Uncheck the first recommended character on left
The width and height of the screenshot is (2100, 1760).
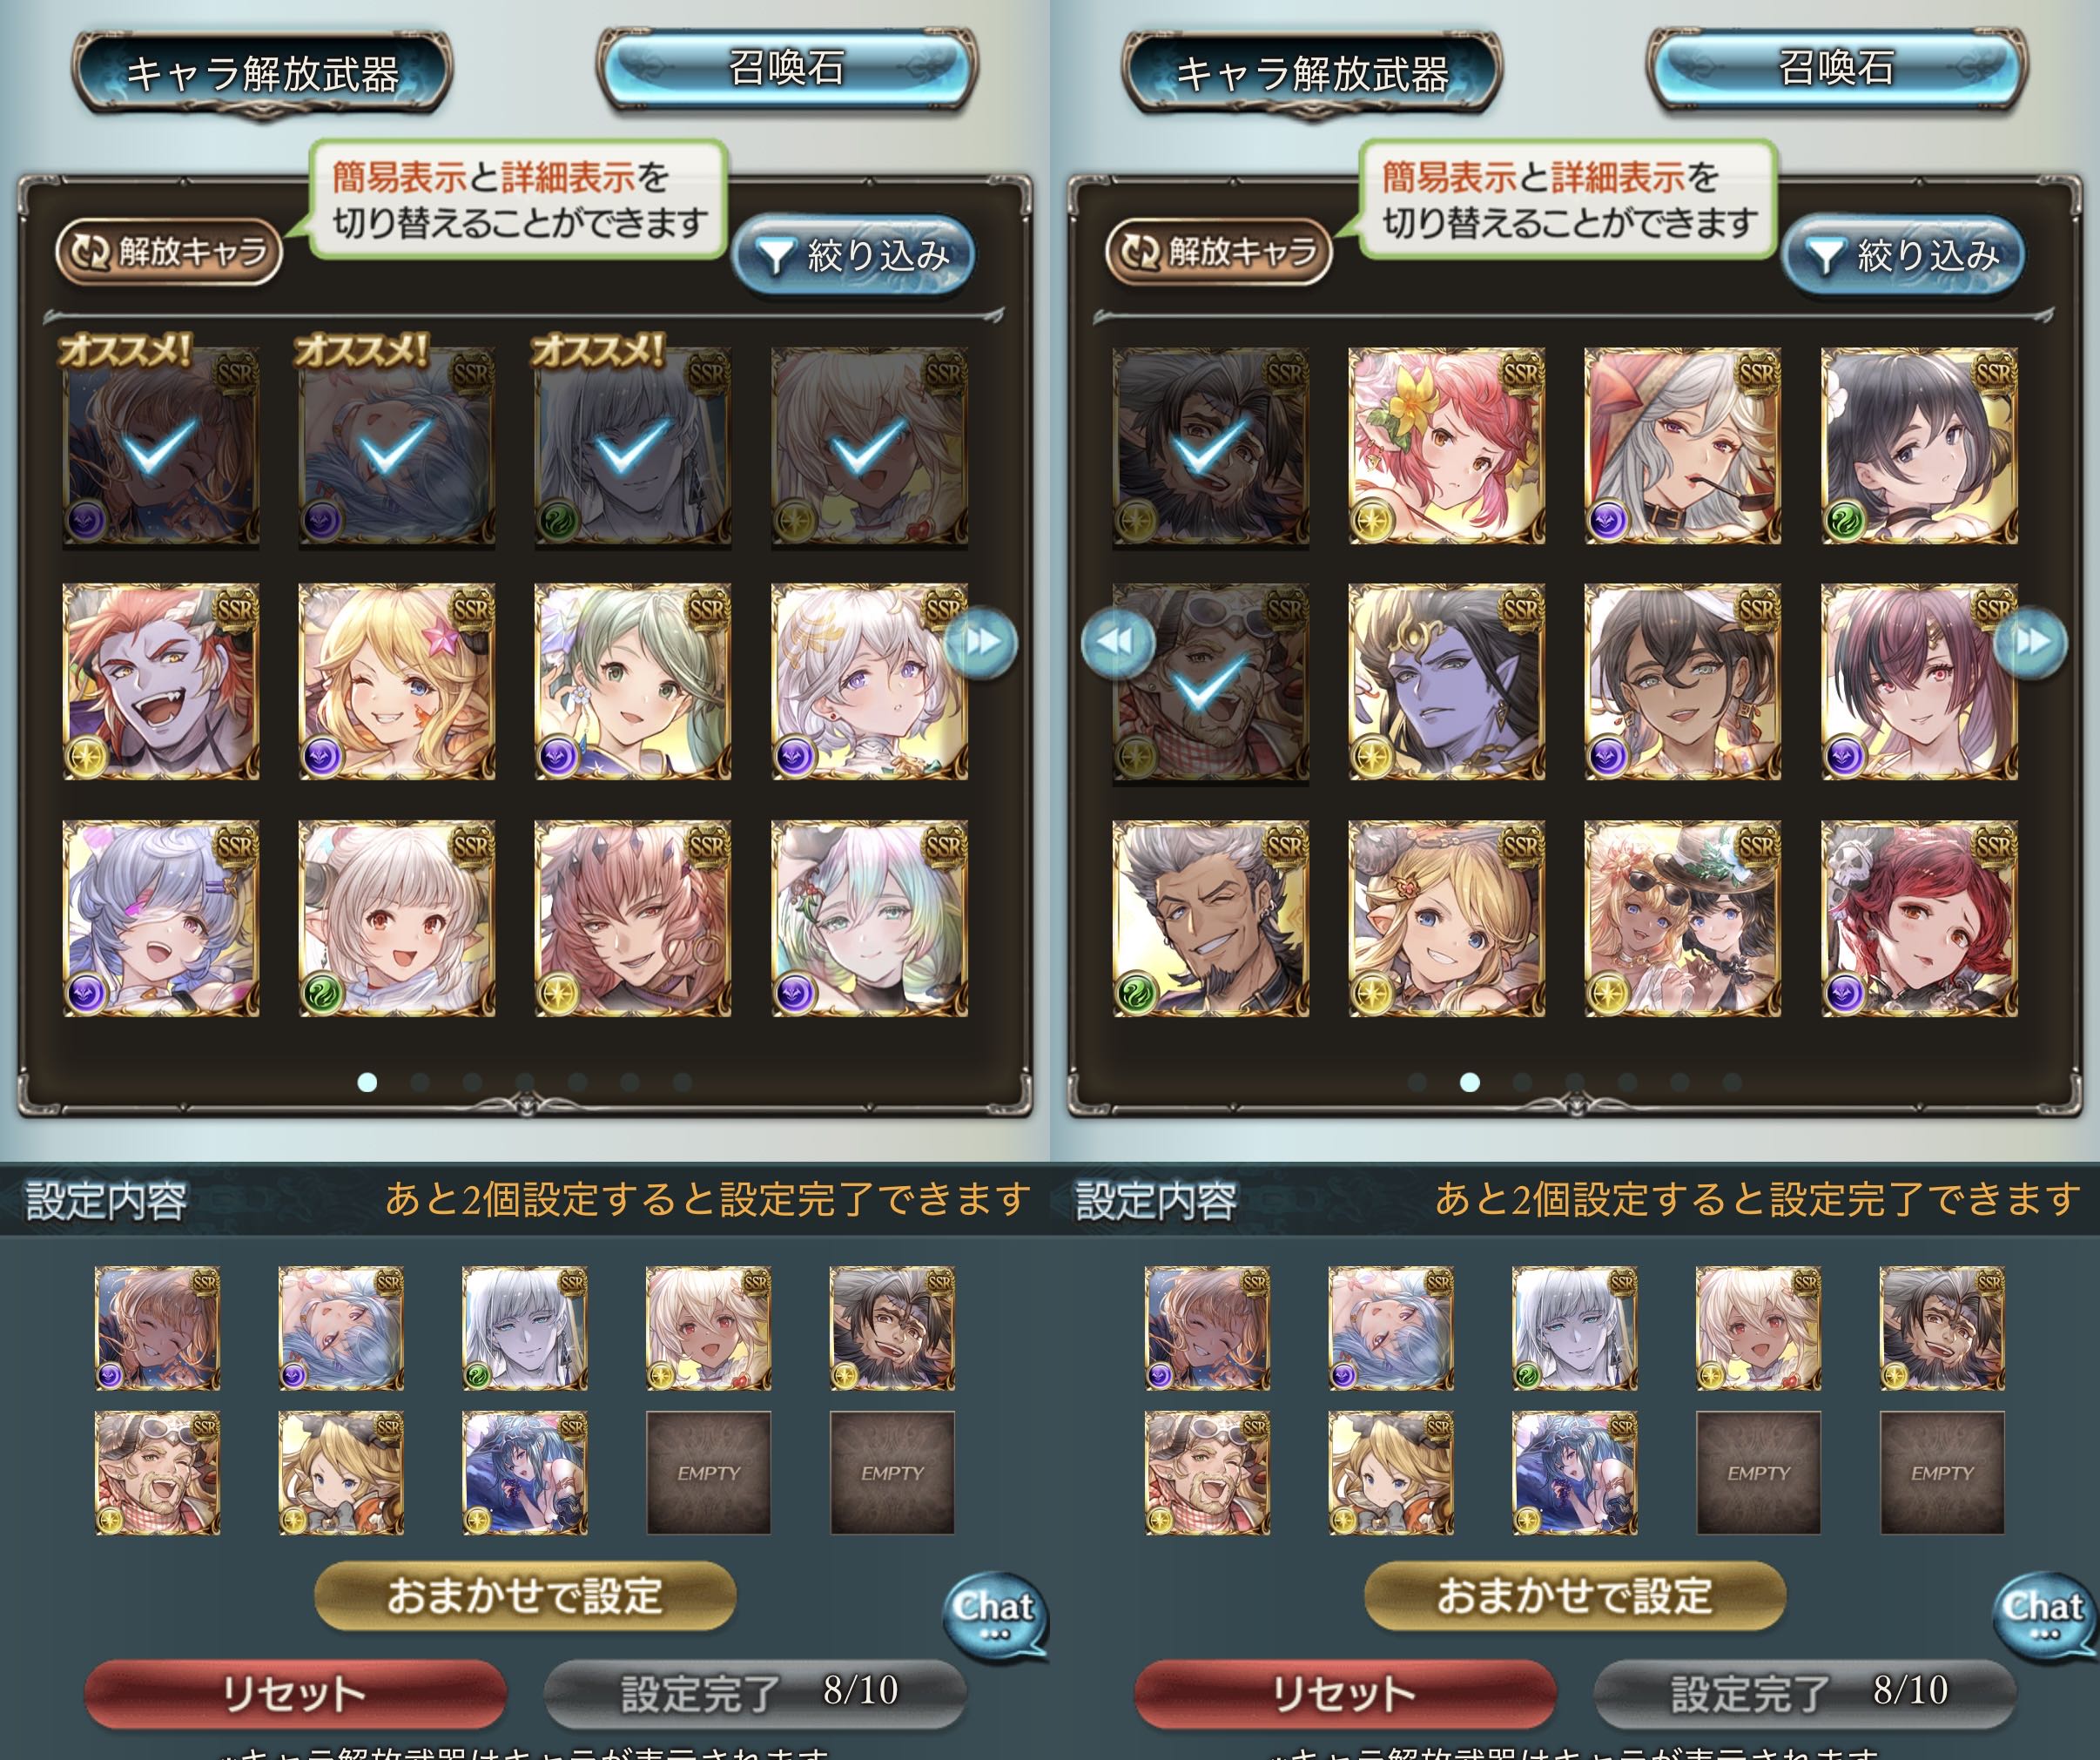(161, 446)
